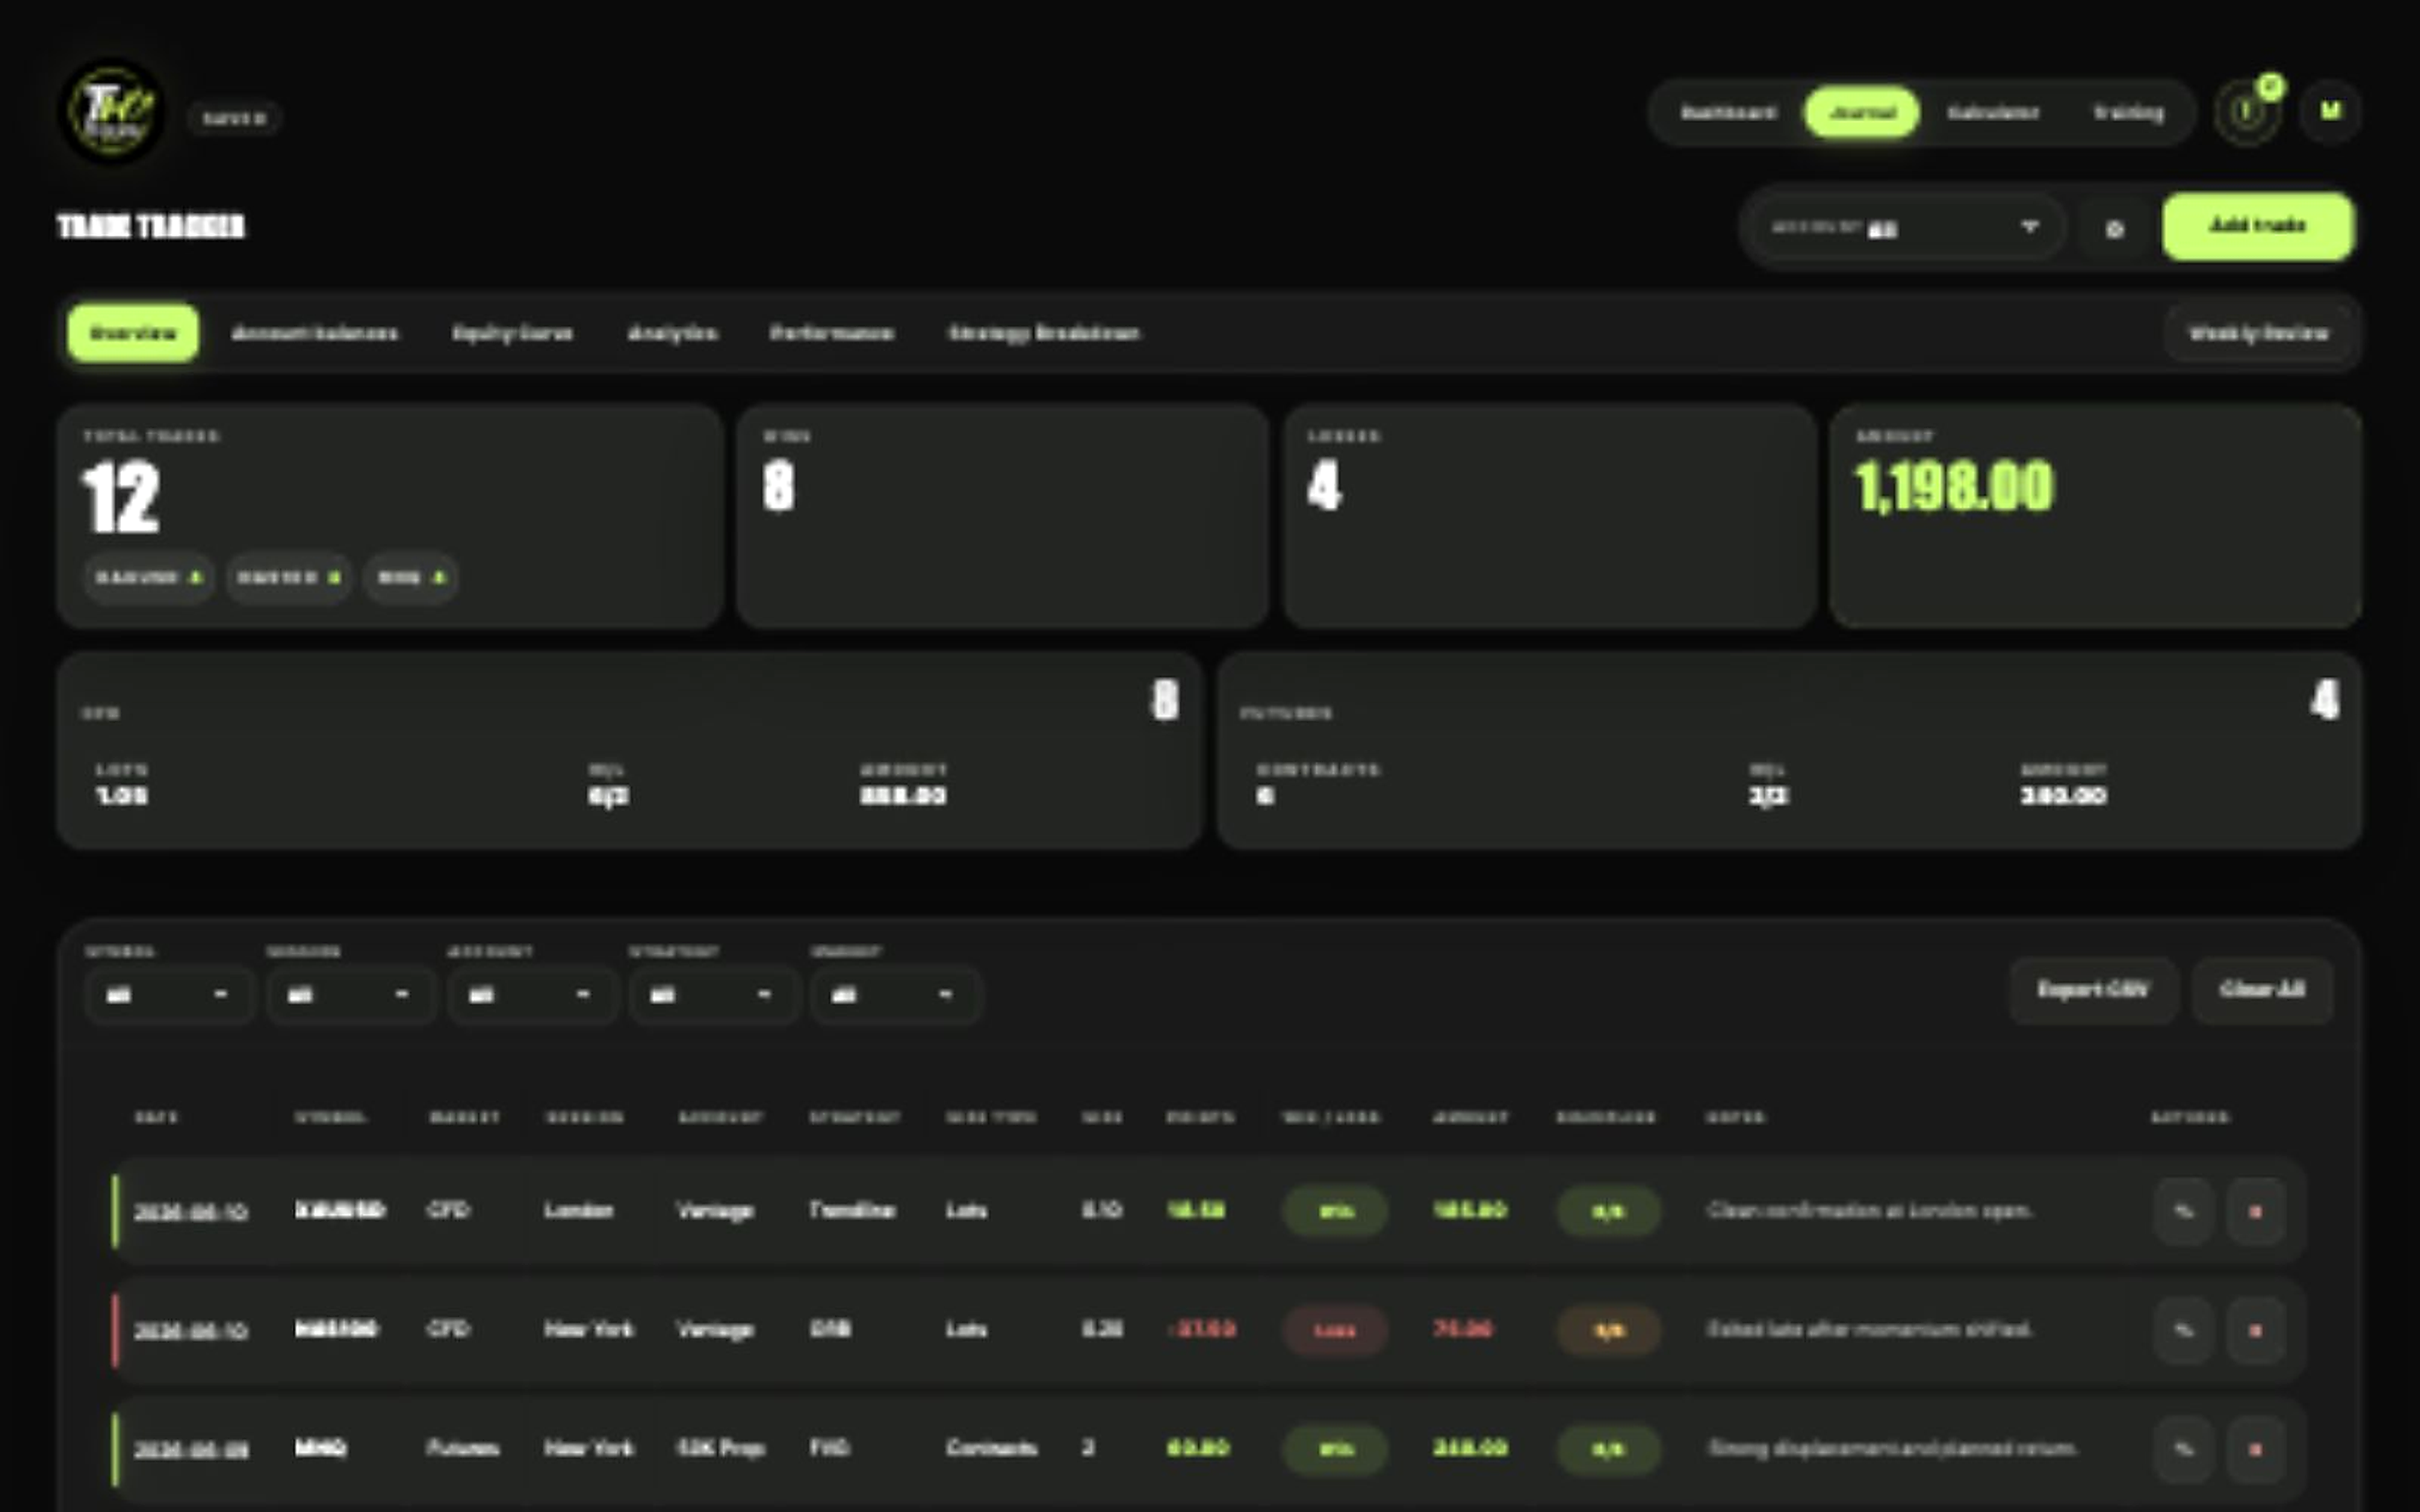This screenshot has width=2420, height=1512.
Task: Click the London session cell
Action: [578, 1210]
